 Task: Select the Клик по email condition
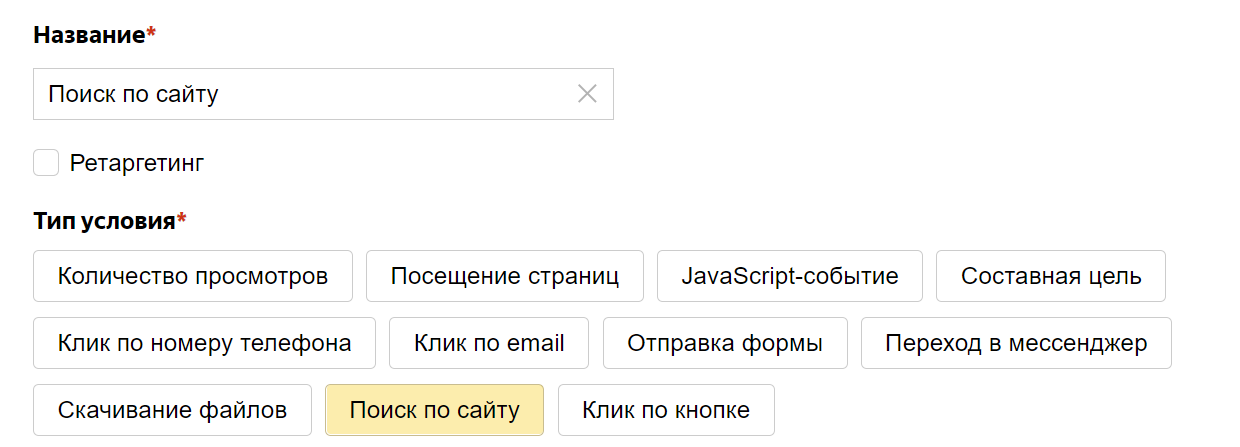[x=489, y=344]
